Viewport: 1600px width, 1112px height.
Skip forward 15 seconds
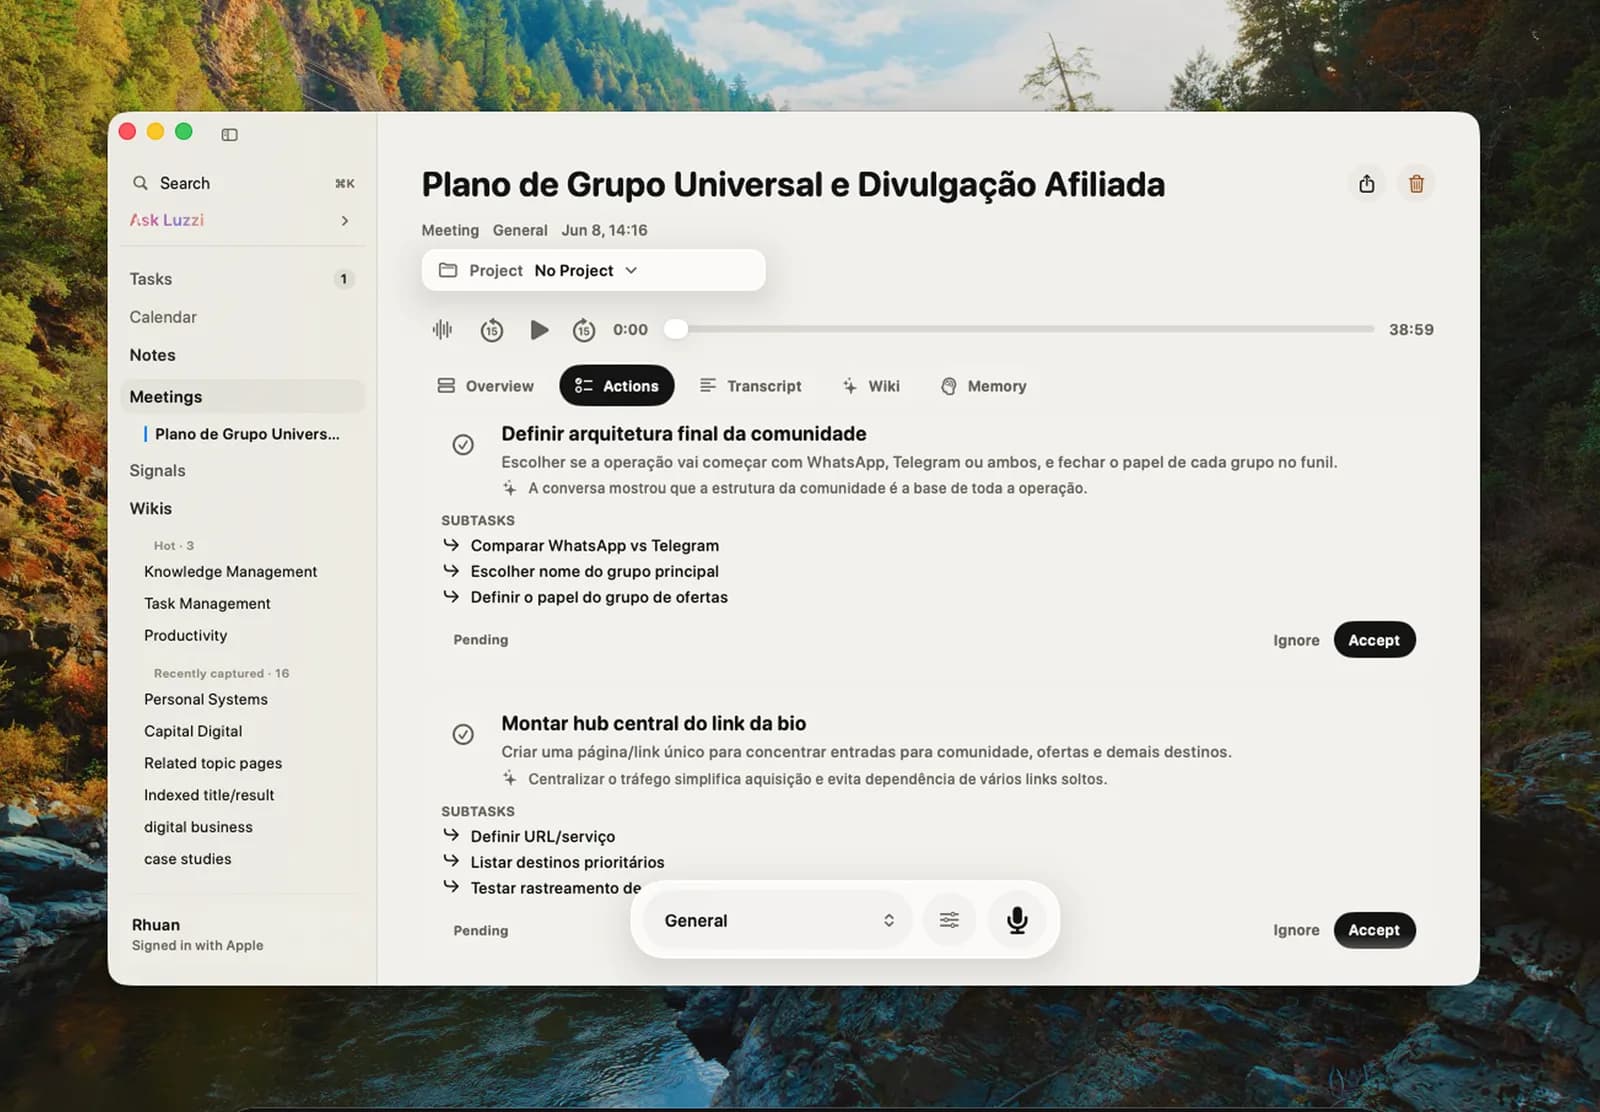(x=584, y=330)
